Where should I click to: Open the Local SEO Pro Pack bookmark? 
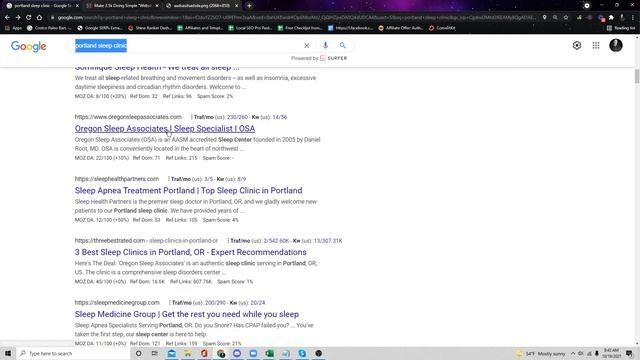pos(250,28)
